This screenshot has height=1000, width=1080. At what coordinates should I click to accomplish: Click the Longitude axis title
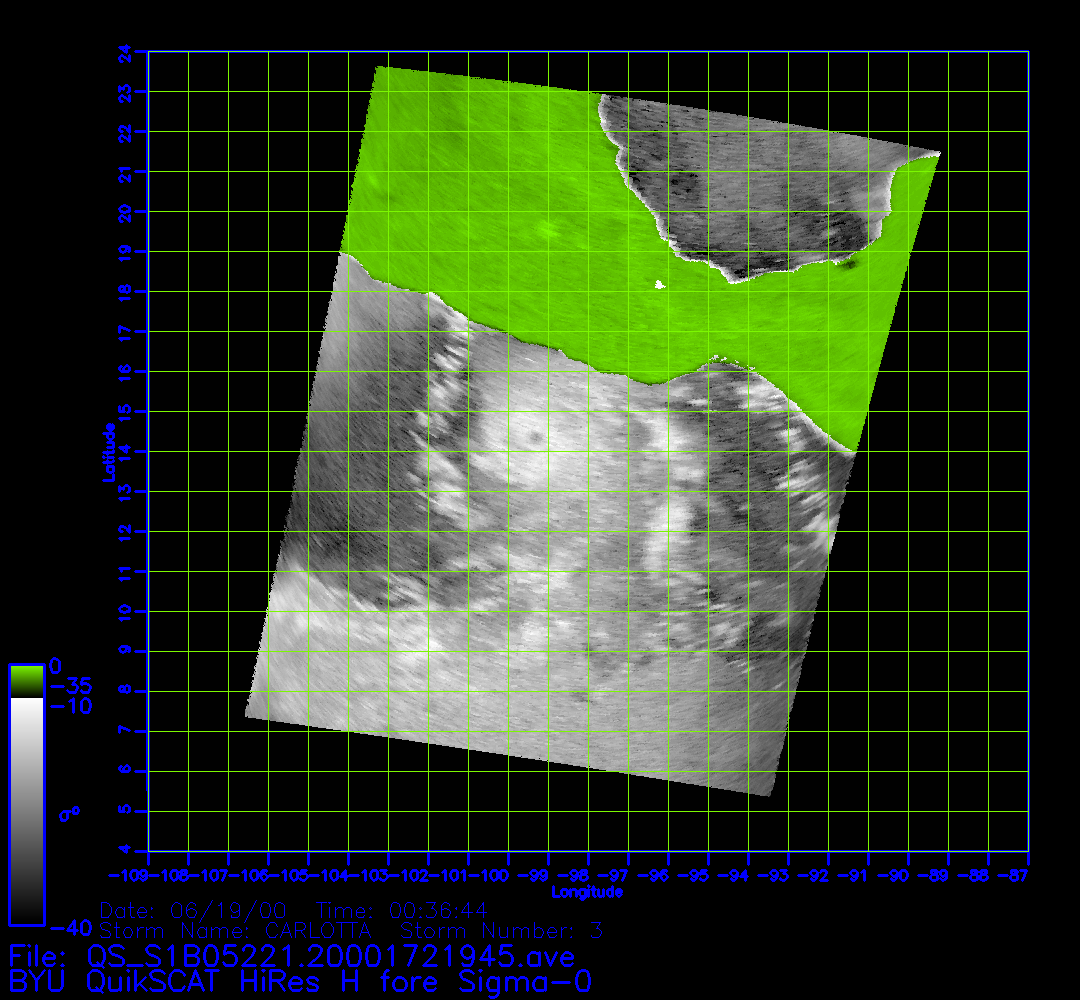click(587, 891)
